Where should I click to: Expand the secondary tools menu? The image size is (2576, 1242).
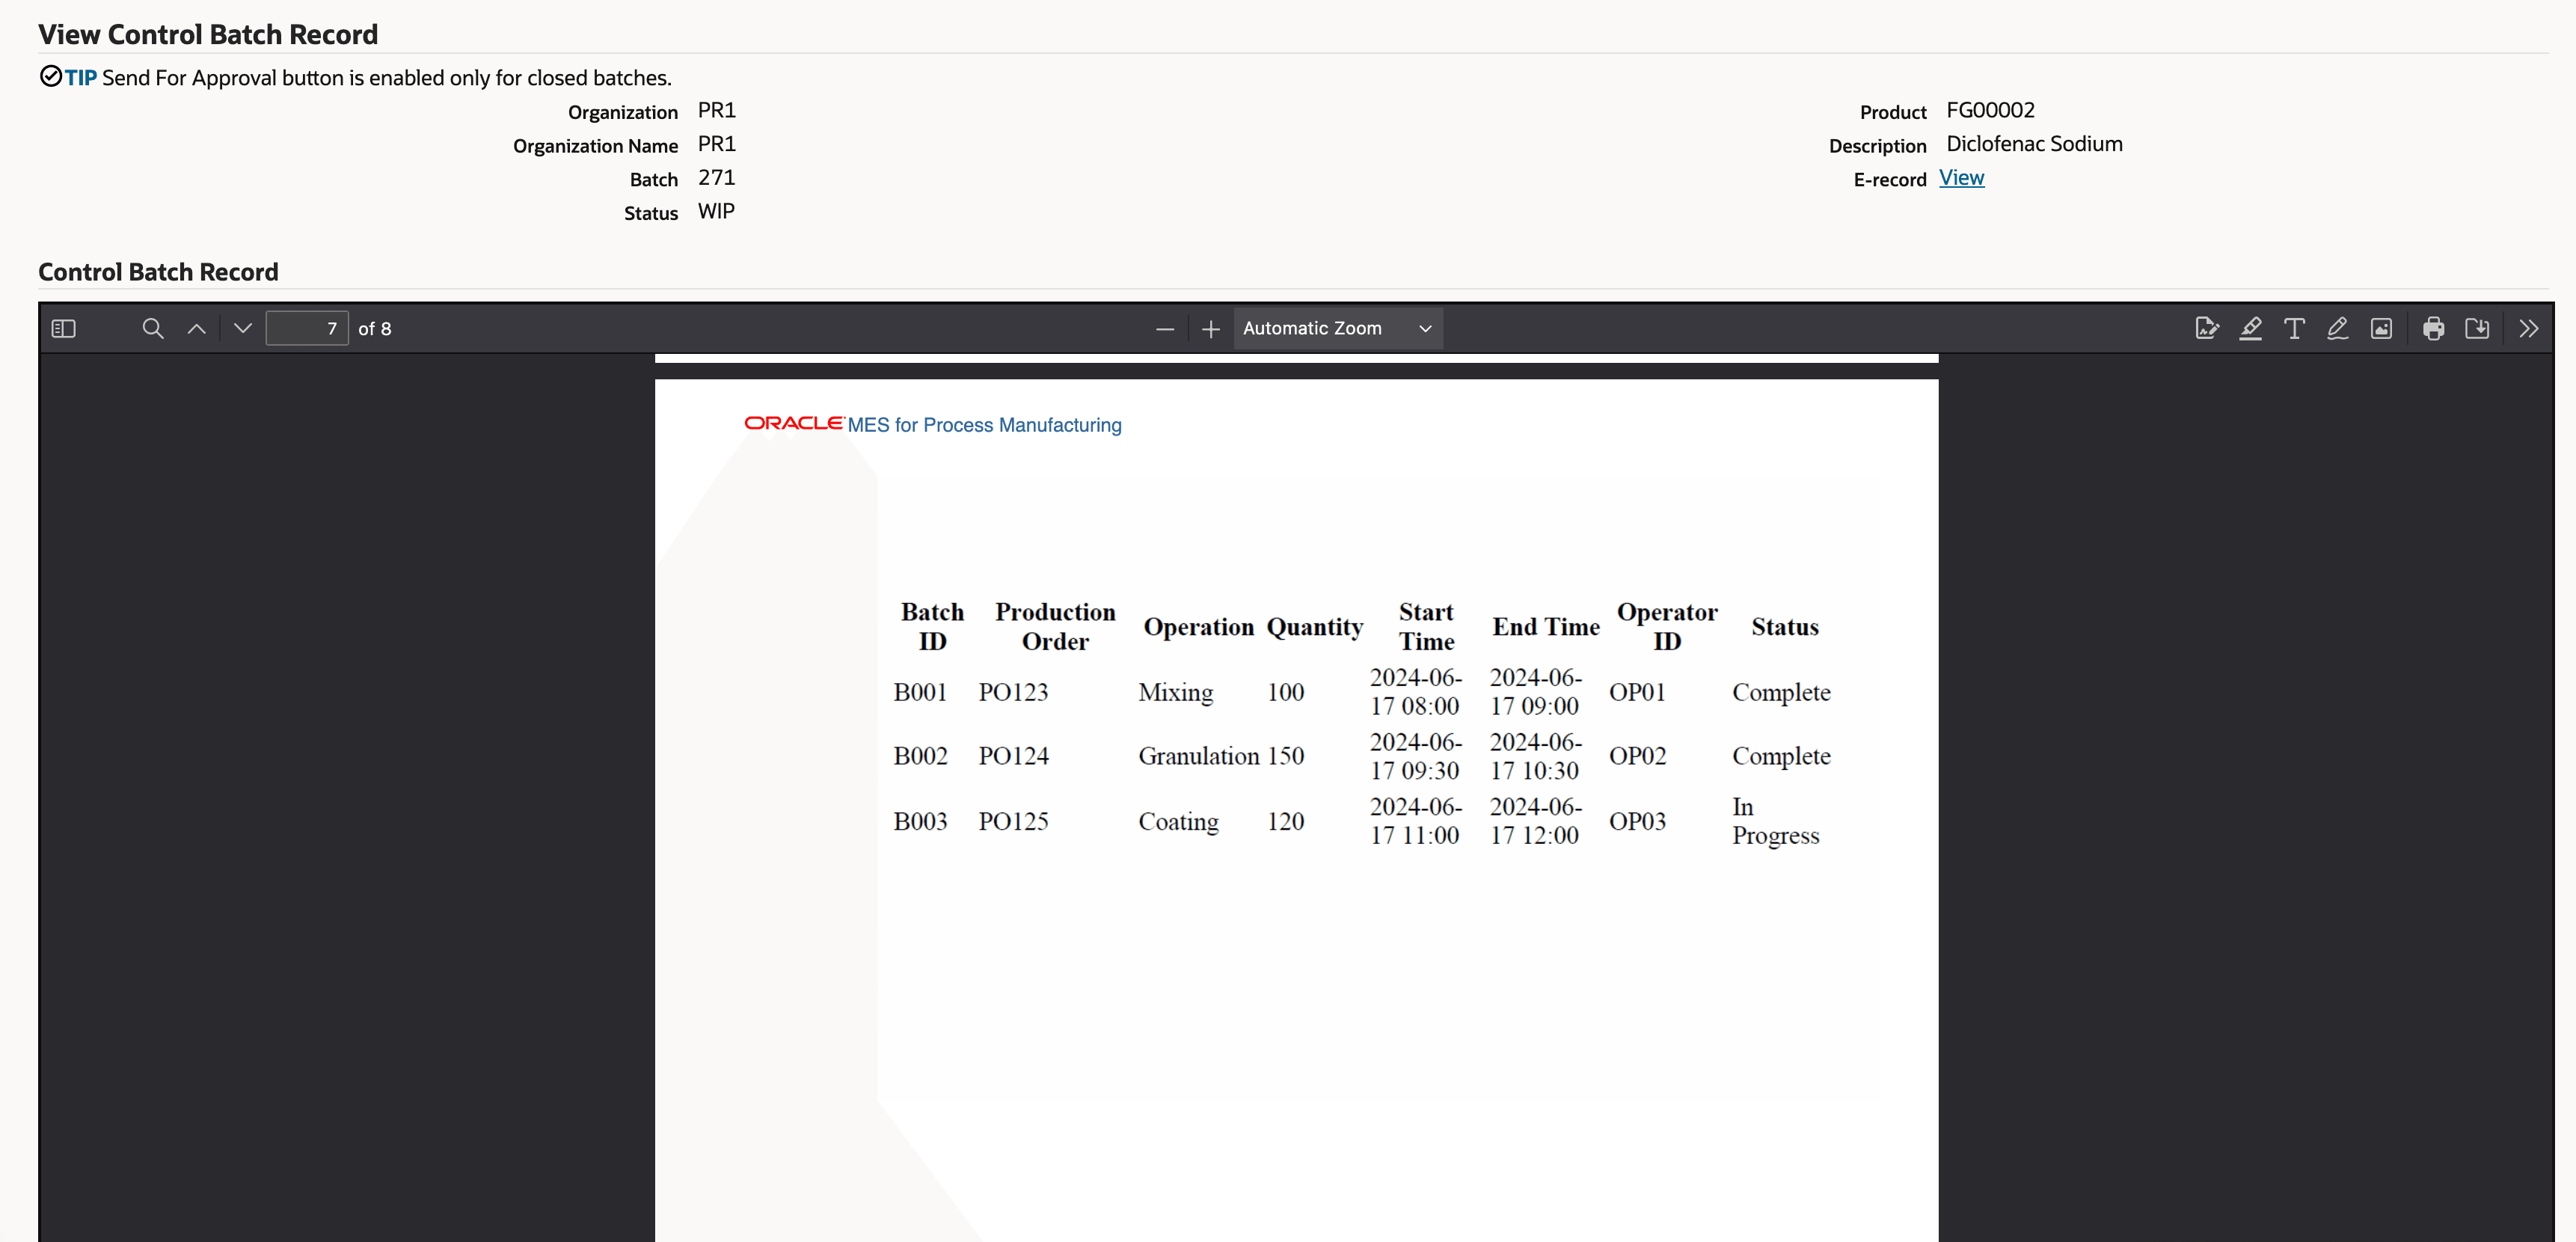[2528, 328]
